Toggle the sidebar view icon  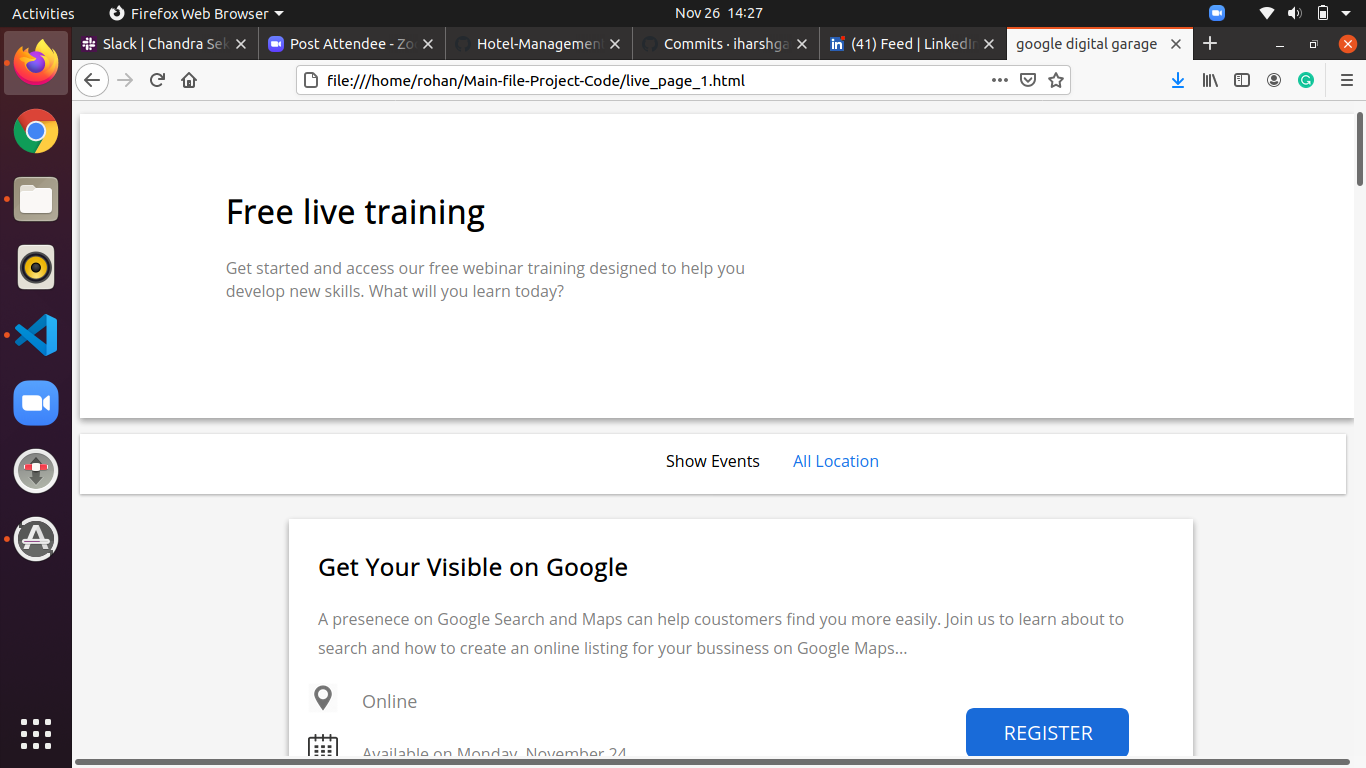[1242, 80]
